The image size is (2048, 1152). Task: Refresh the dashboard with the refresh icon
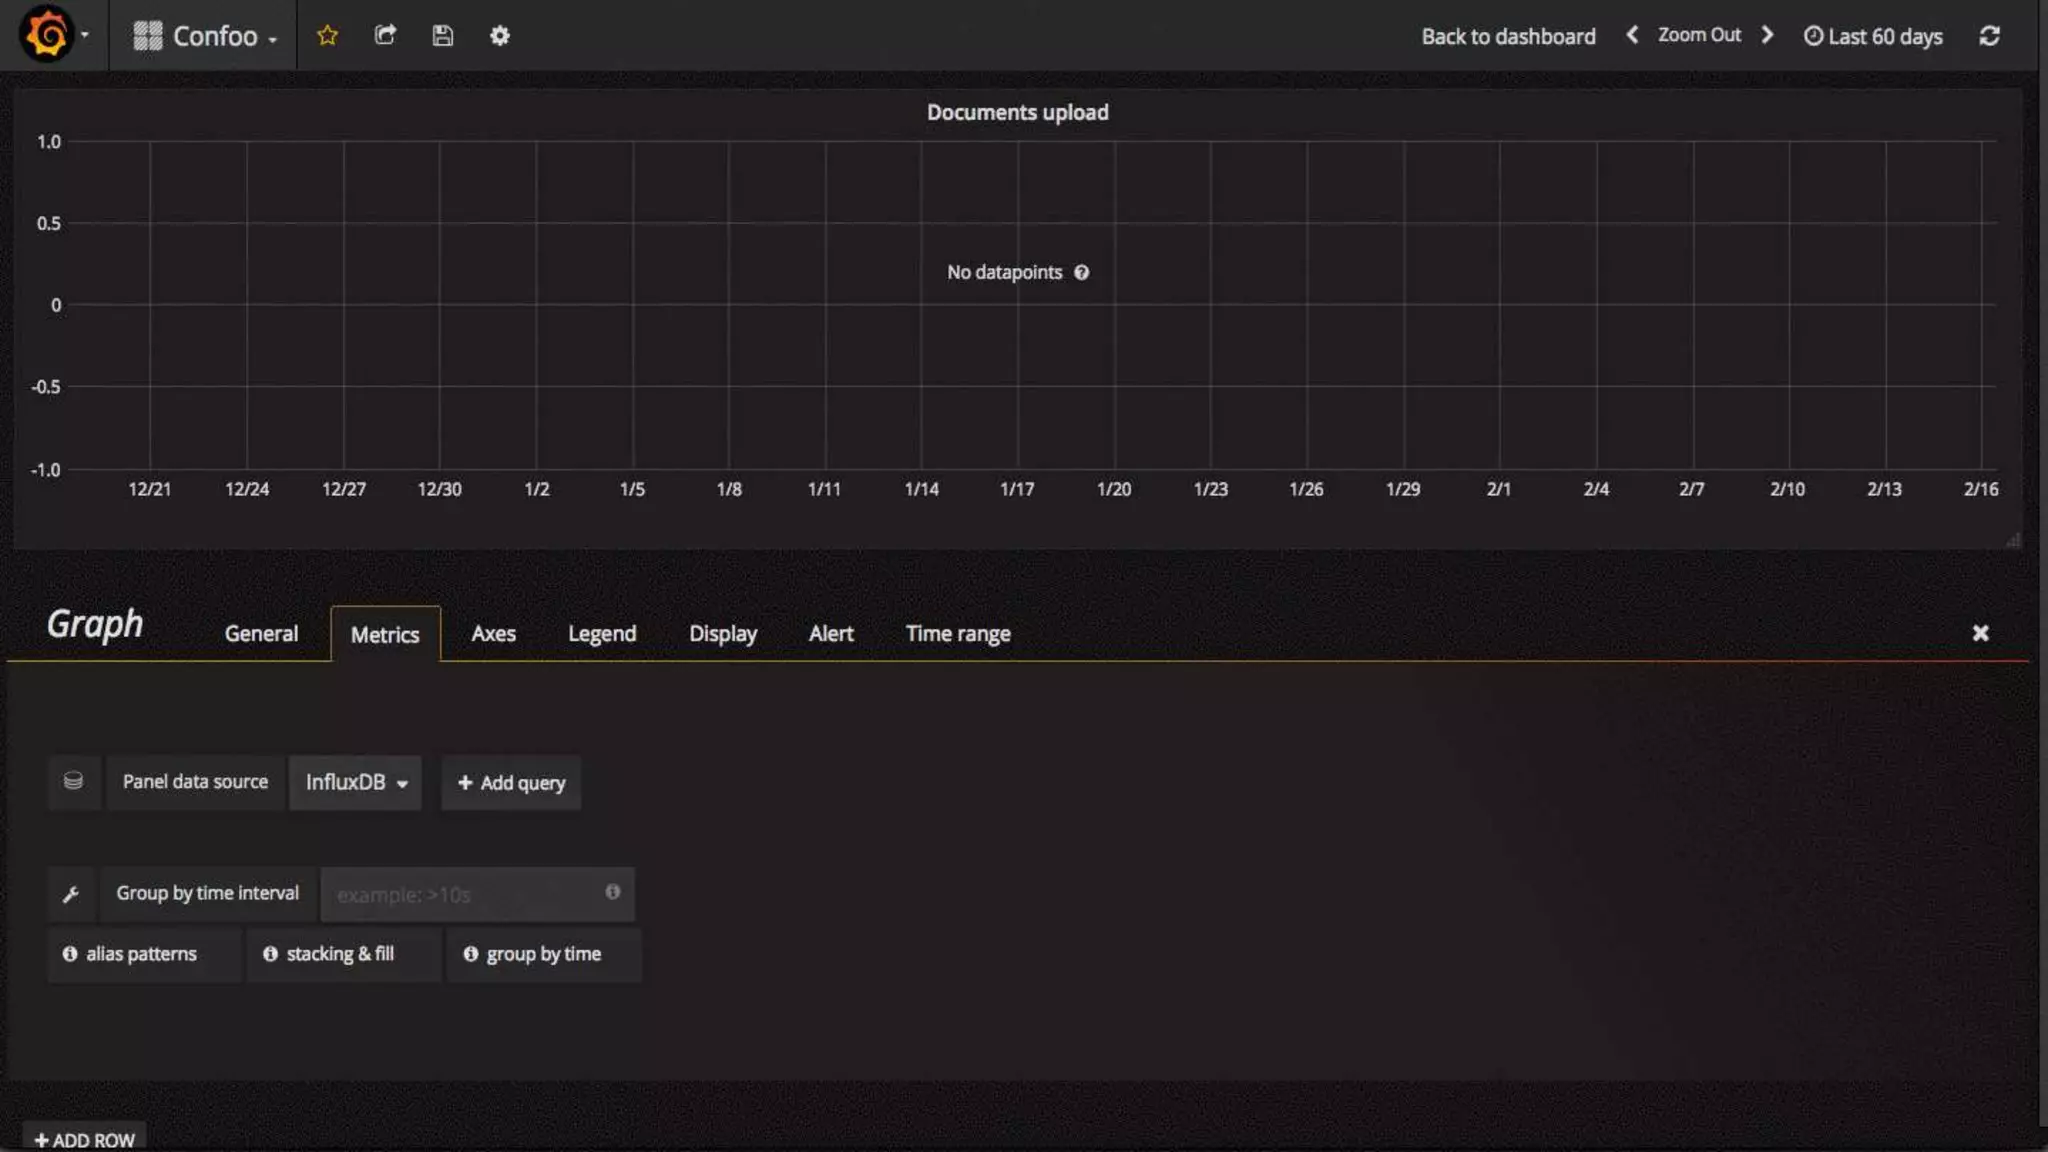[1989, 36]
